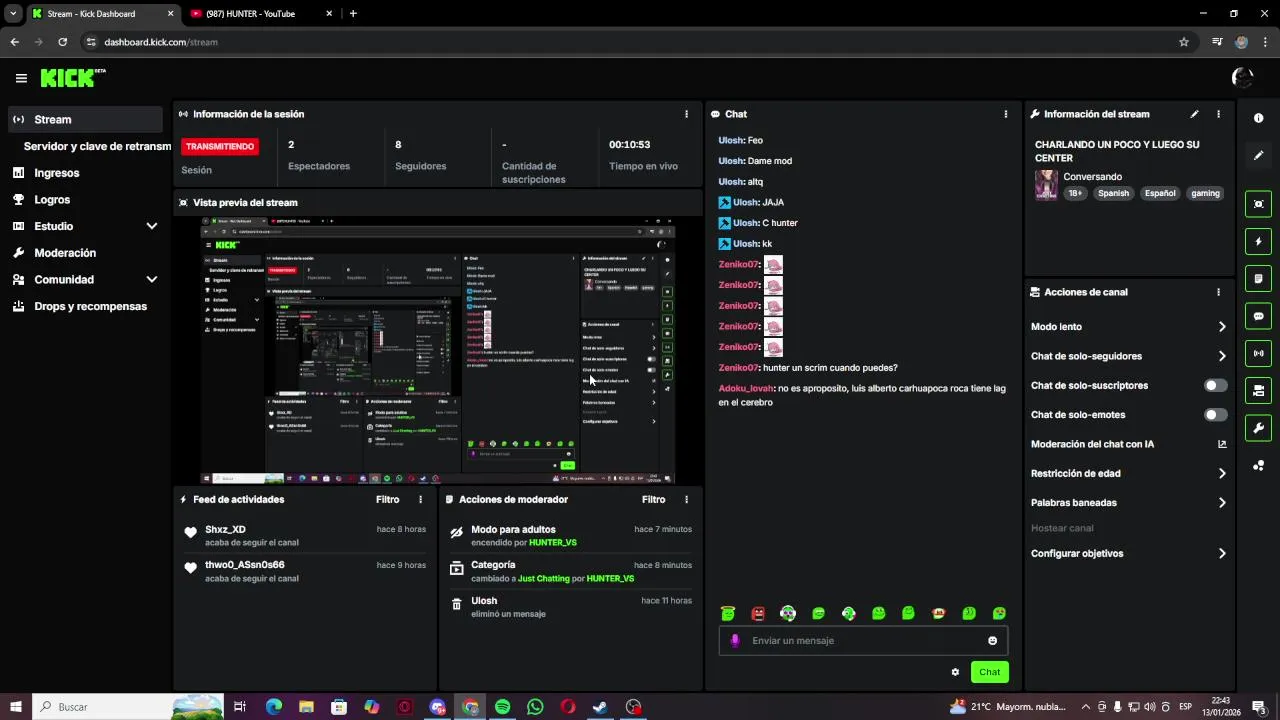Open Filtro in Acciones de moderador

point(653,499)
